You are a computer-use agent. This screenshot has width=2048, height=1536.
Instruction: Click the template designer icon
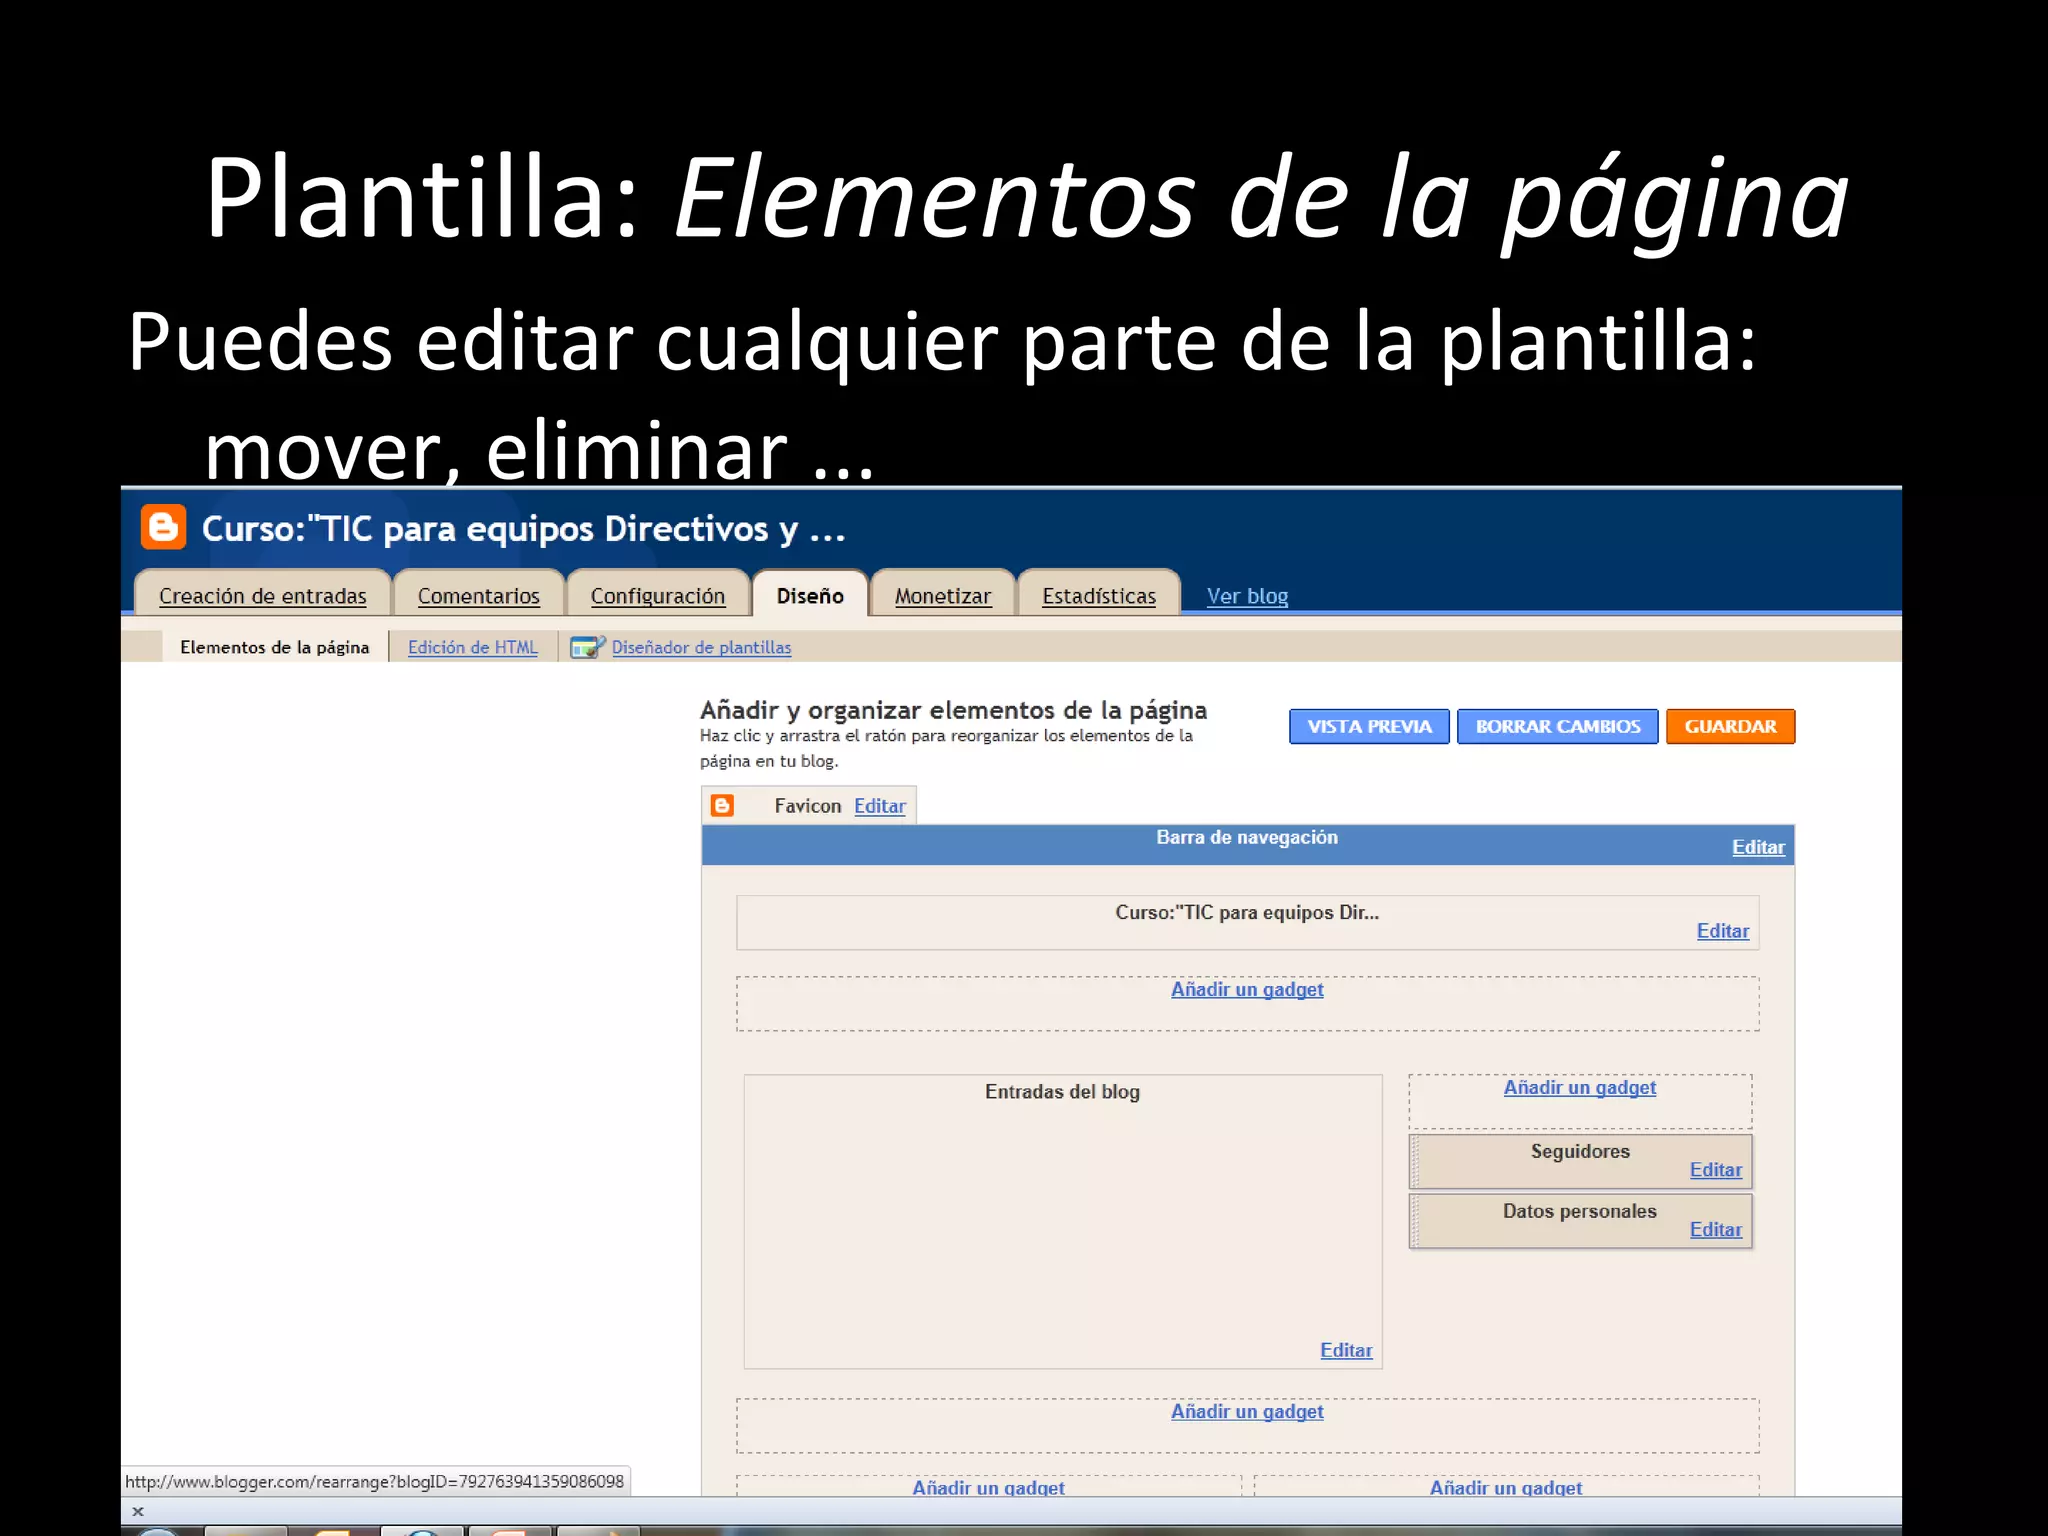[x=587, y=647]
